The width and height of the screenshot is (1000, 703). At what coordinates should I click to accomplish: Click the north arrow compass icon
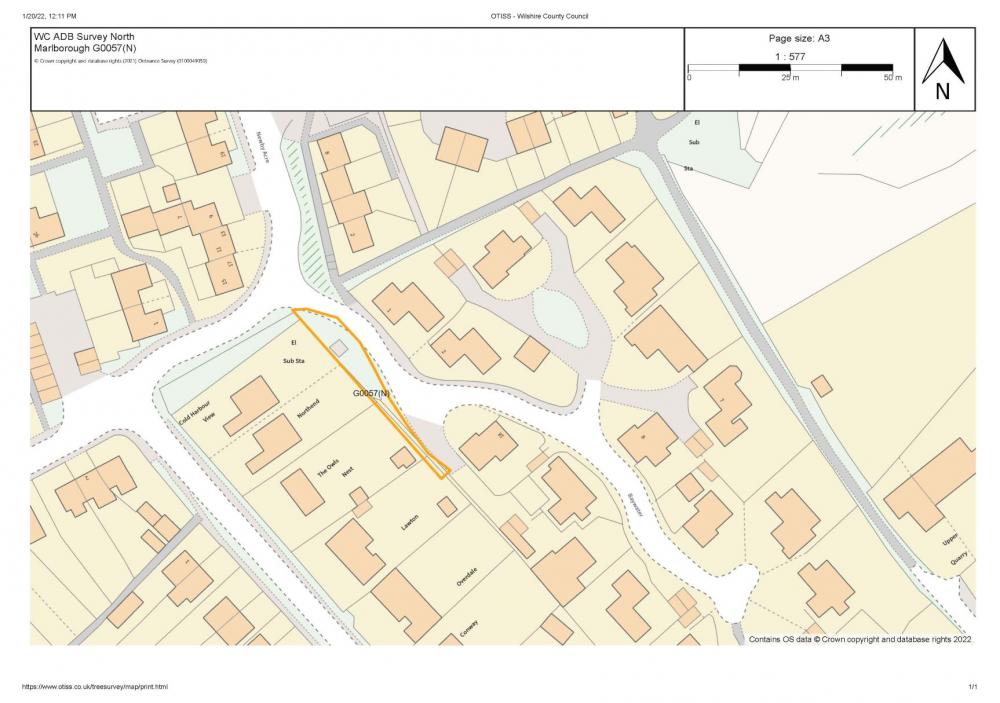tap(942, 68)
